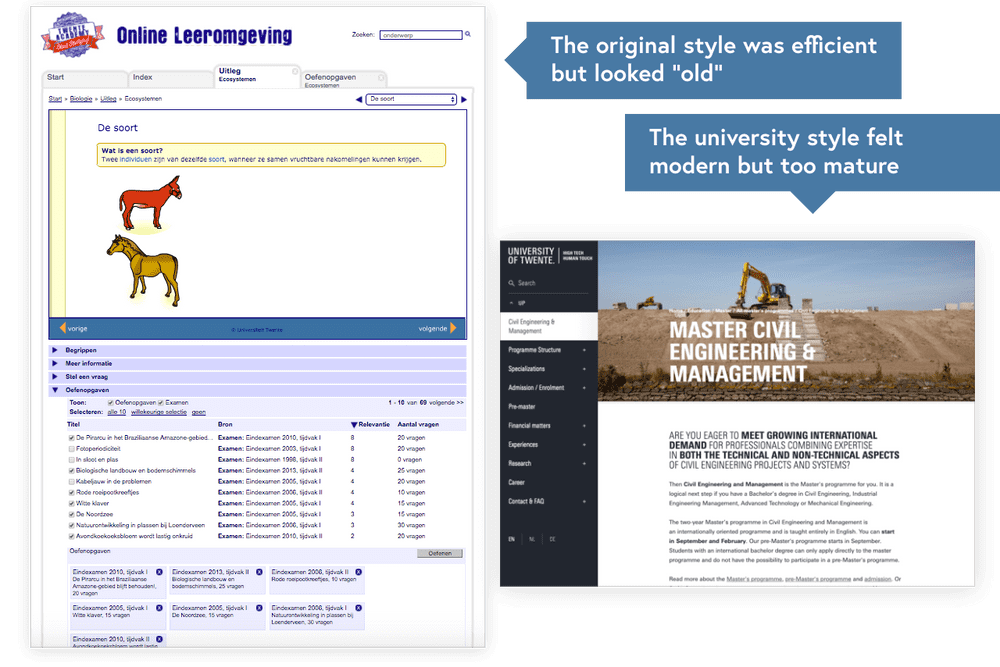
Task: Remove the Eindexamen 2013 tijdvak II chip
Action: 259,571
